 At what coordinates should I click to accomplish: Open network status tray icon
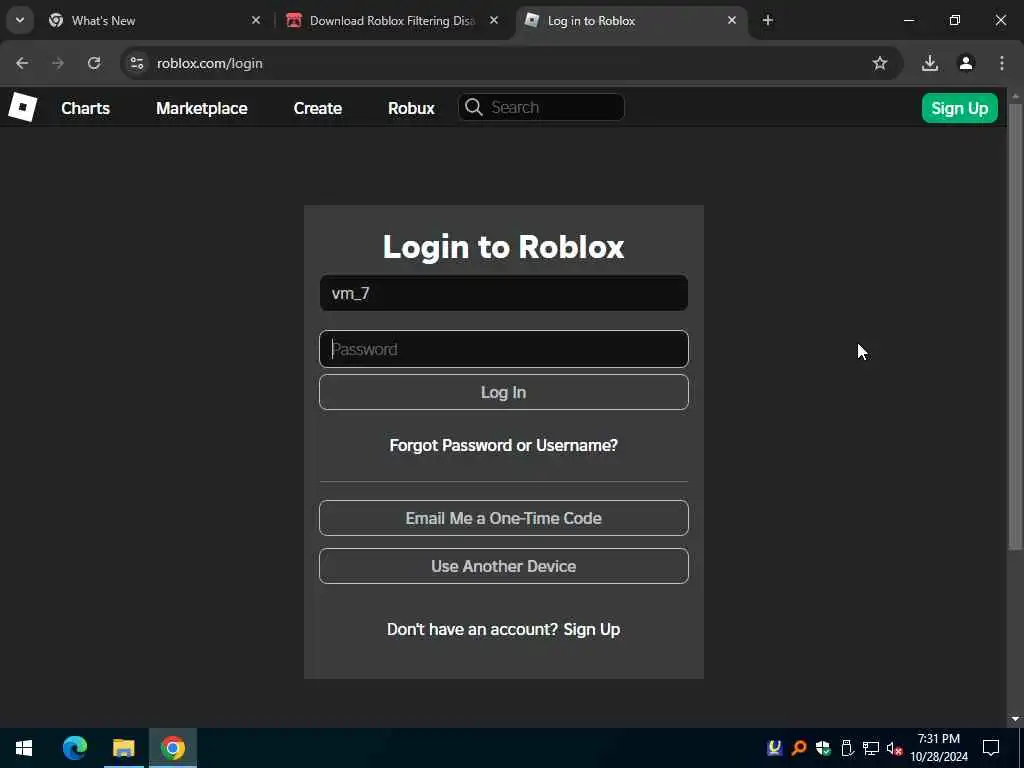click(871, 748)
